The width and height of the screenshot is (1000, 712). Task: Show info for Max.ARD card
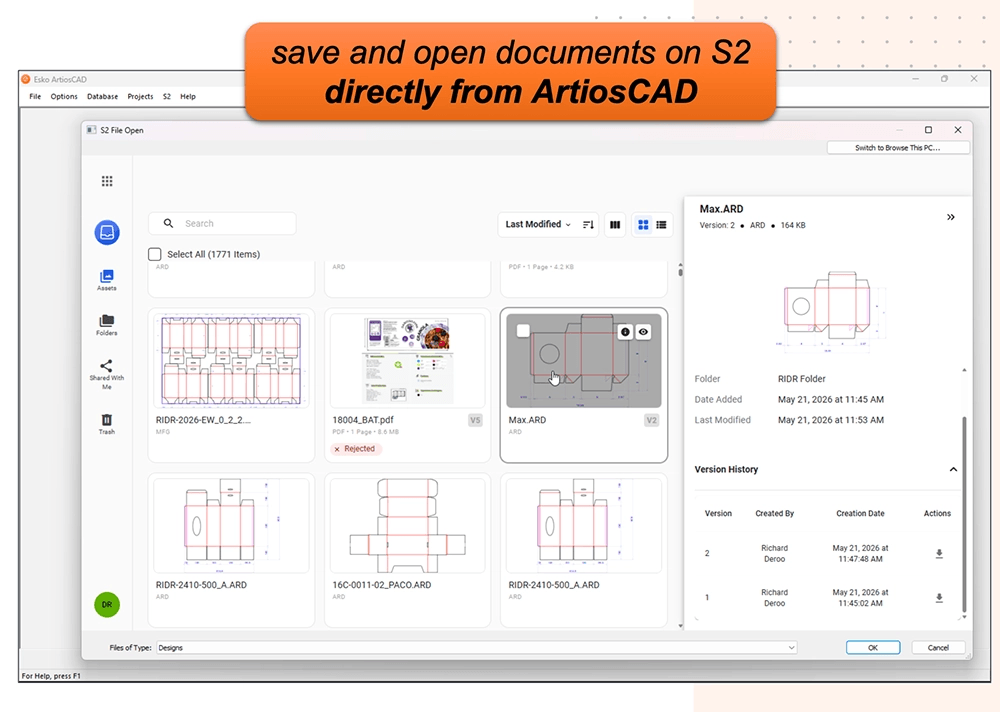[625, 332]
